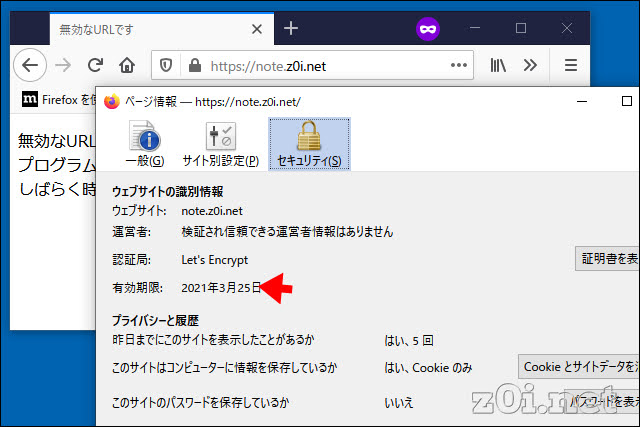This screenshot has width=640, height=427.
Task: Maximize the ページ情報 window
Action: (x=627, y=101)
